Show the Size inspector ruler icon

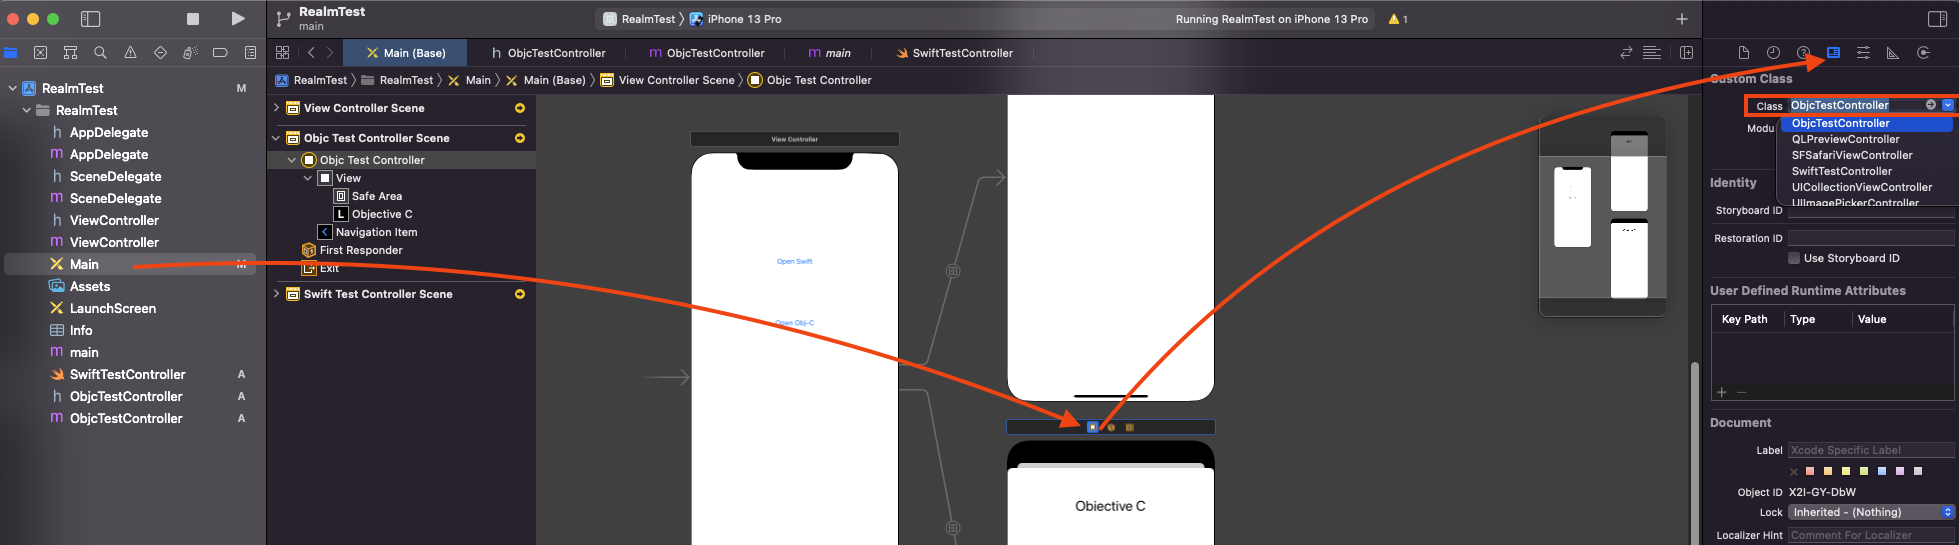click(1893, 53)
